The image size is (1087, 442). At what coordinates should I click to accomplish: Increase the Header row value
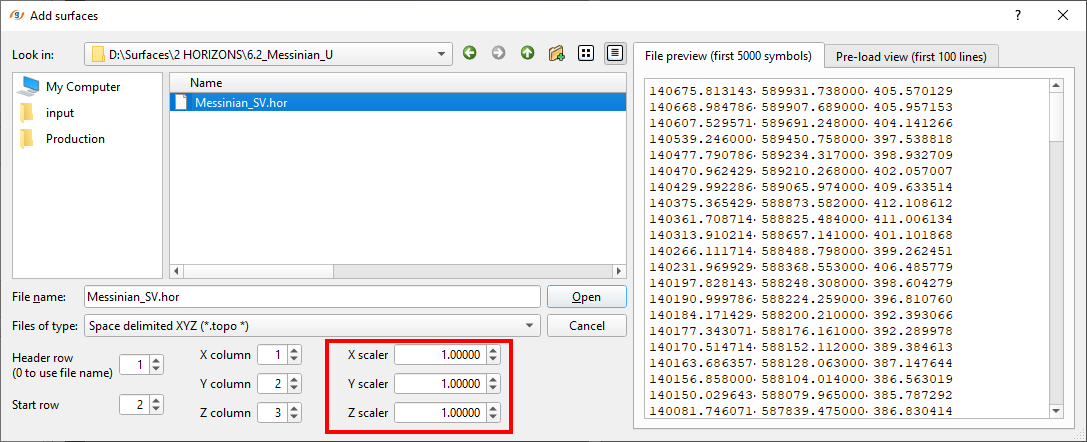(156, 360)
